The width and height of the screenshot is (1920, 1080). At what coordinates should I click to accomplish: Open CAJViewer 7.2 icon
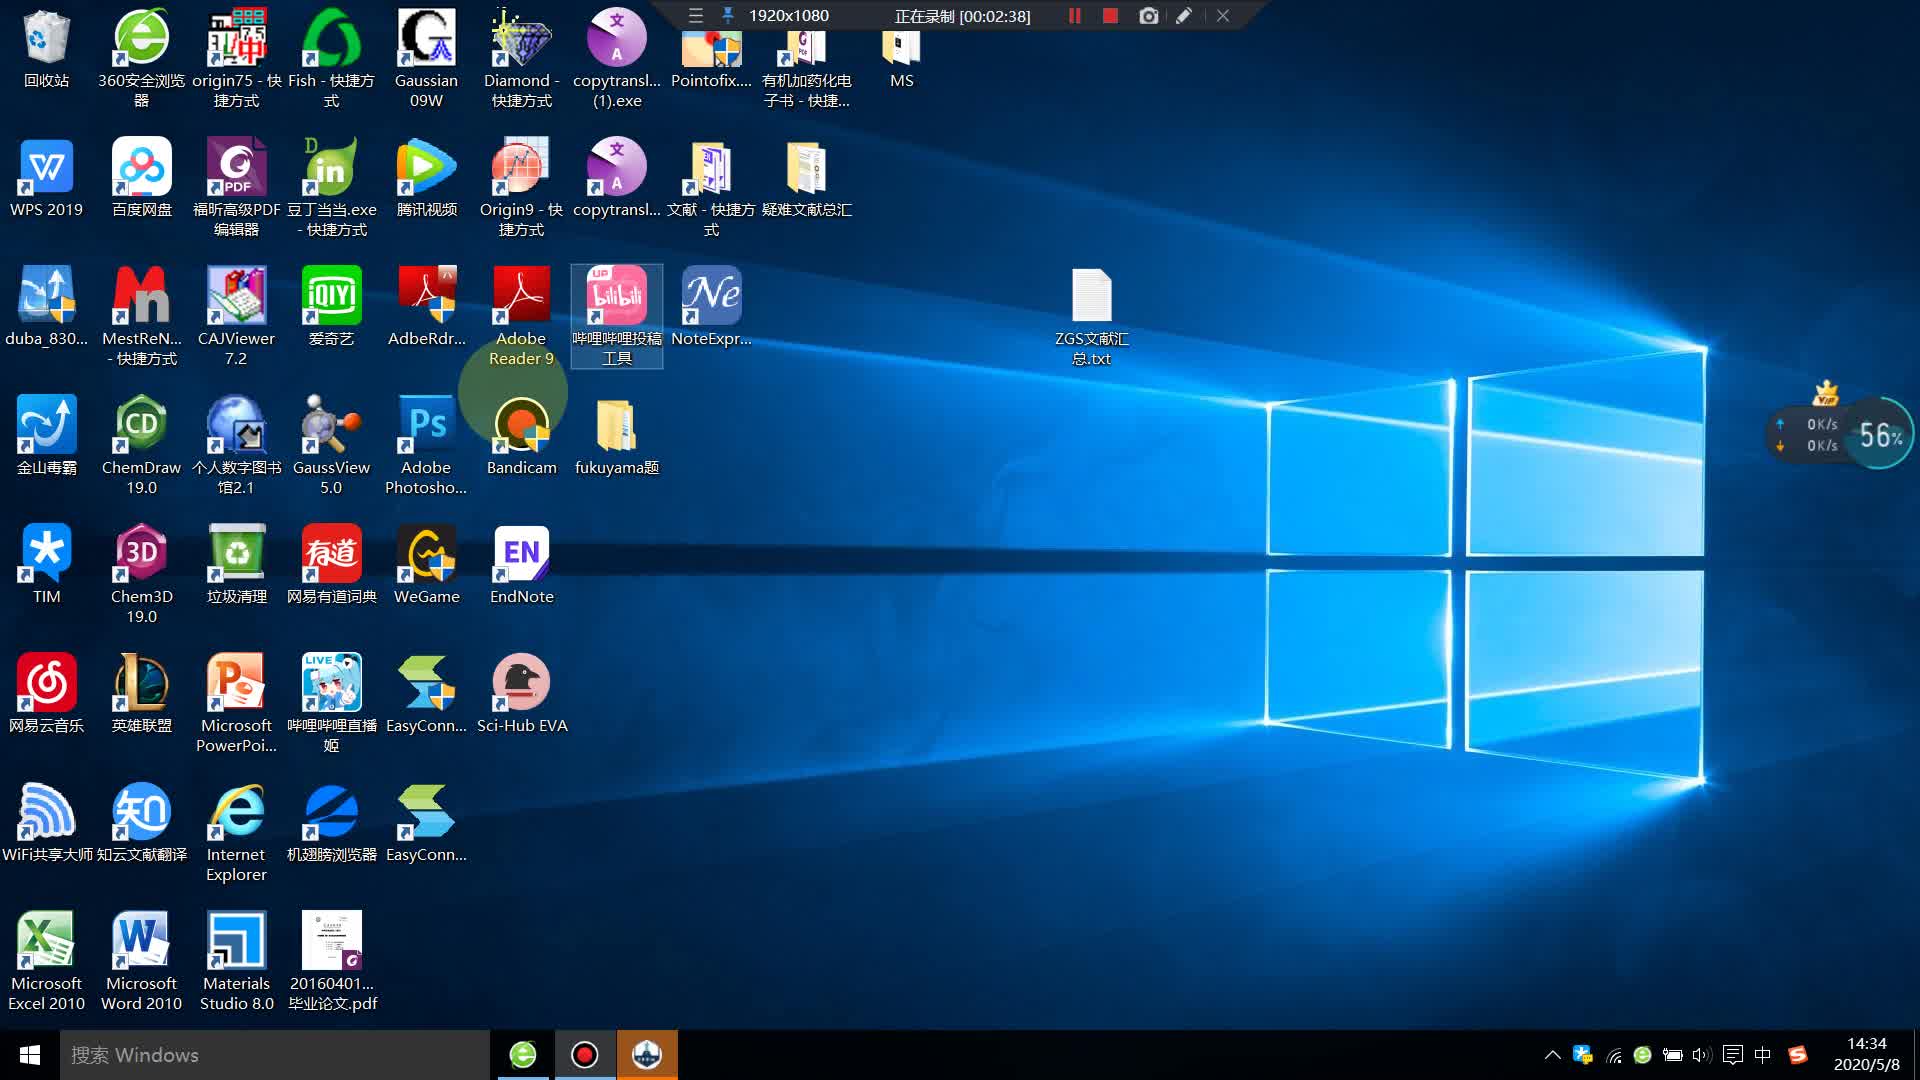pos(236,296)
